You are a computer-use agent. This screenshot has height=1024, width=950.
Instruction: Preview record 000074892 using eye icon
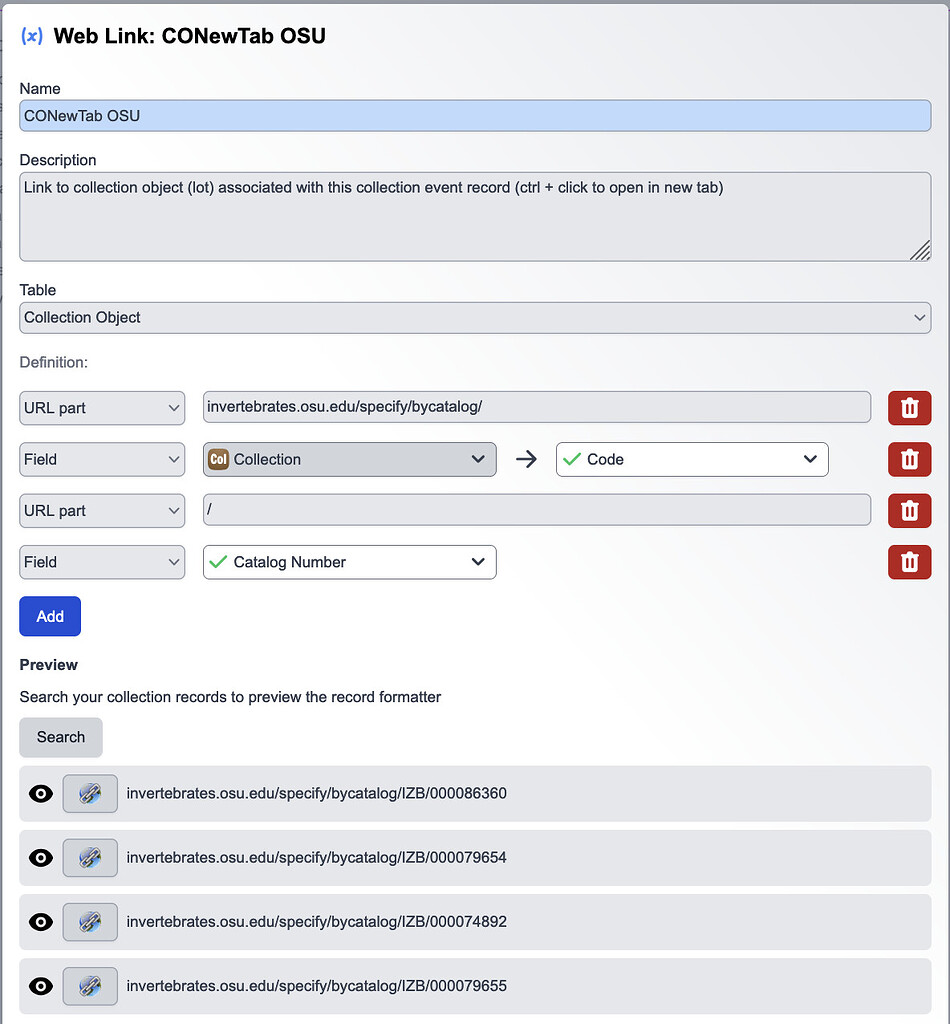40,922
